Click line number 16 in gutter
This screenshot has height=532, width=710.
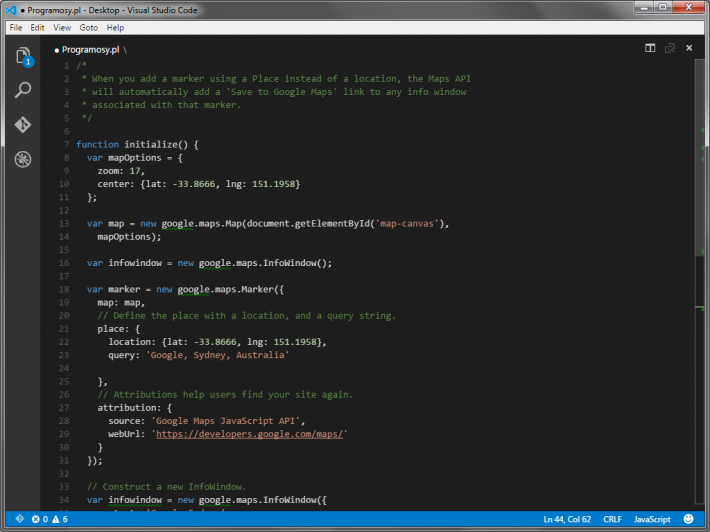pyautogui.click(x=64, y=263)
